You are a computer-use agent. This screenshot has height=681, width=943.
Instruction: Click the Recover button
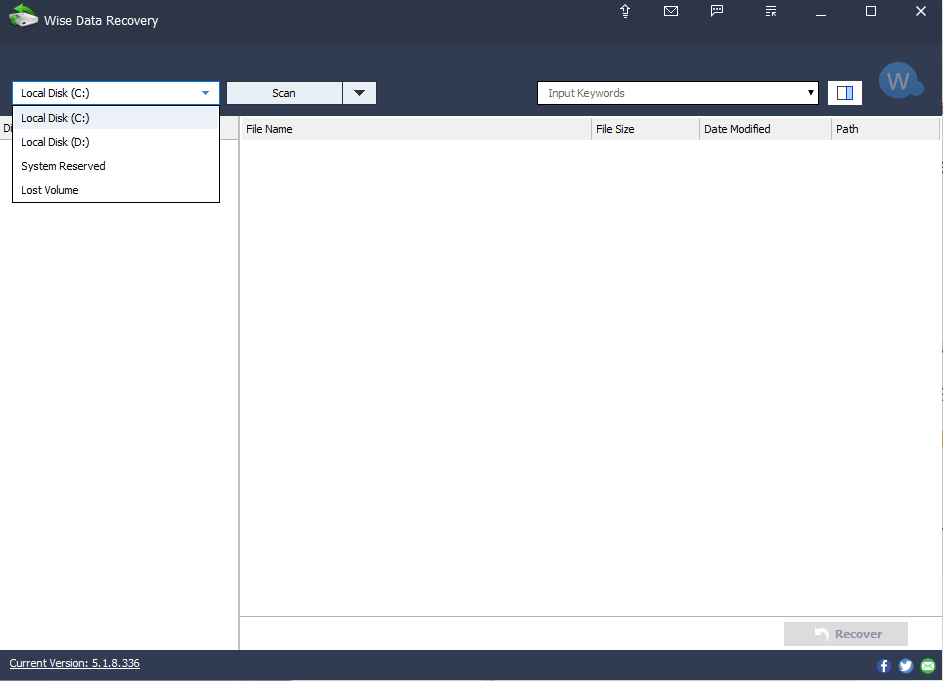tap(846, 634)
